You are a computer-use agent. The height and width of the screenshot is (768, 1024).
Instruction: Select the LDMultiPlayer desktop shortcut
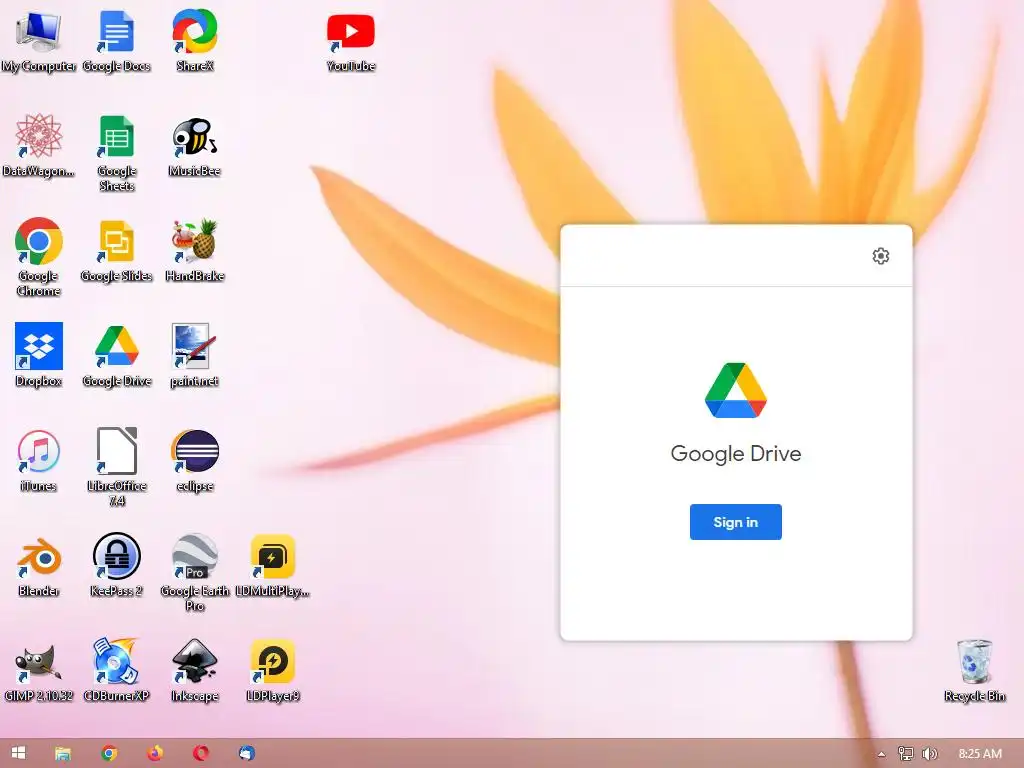(272, 566)
